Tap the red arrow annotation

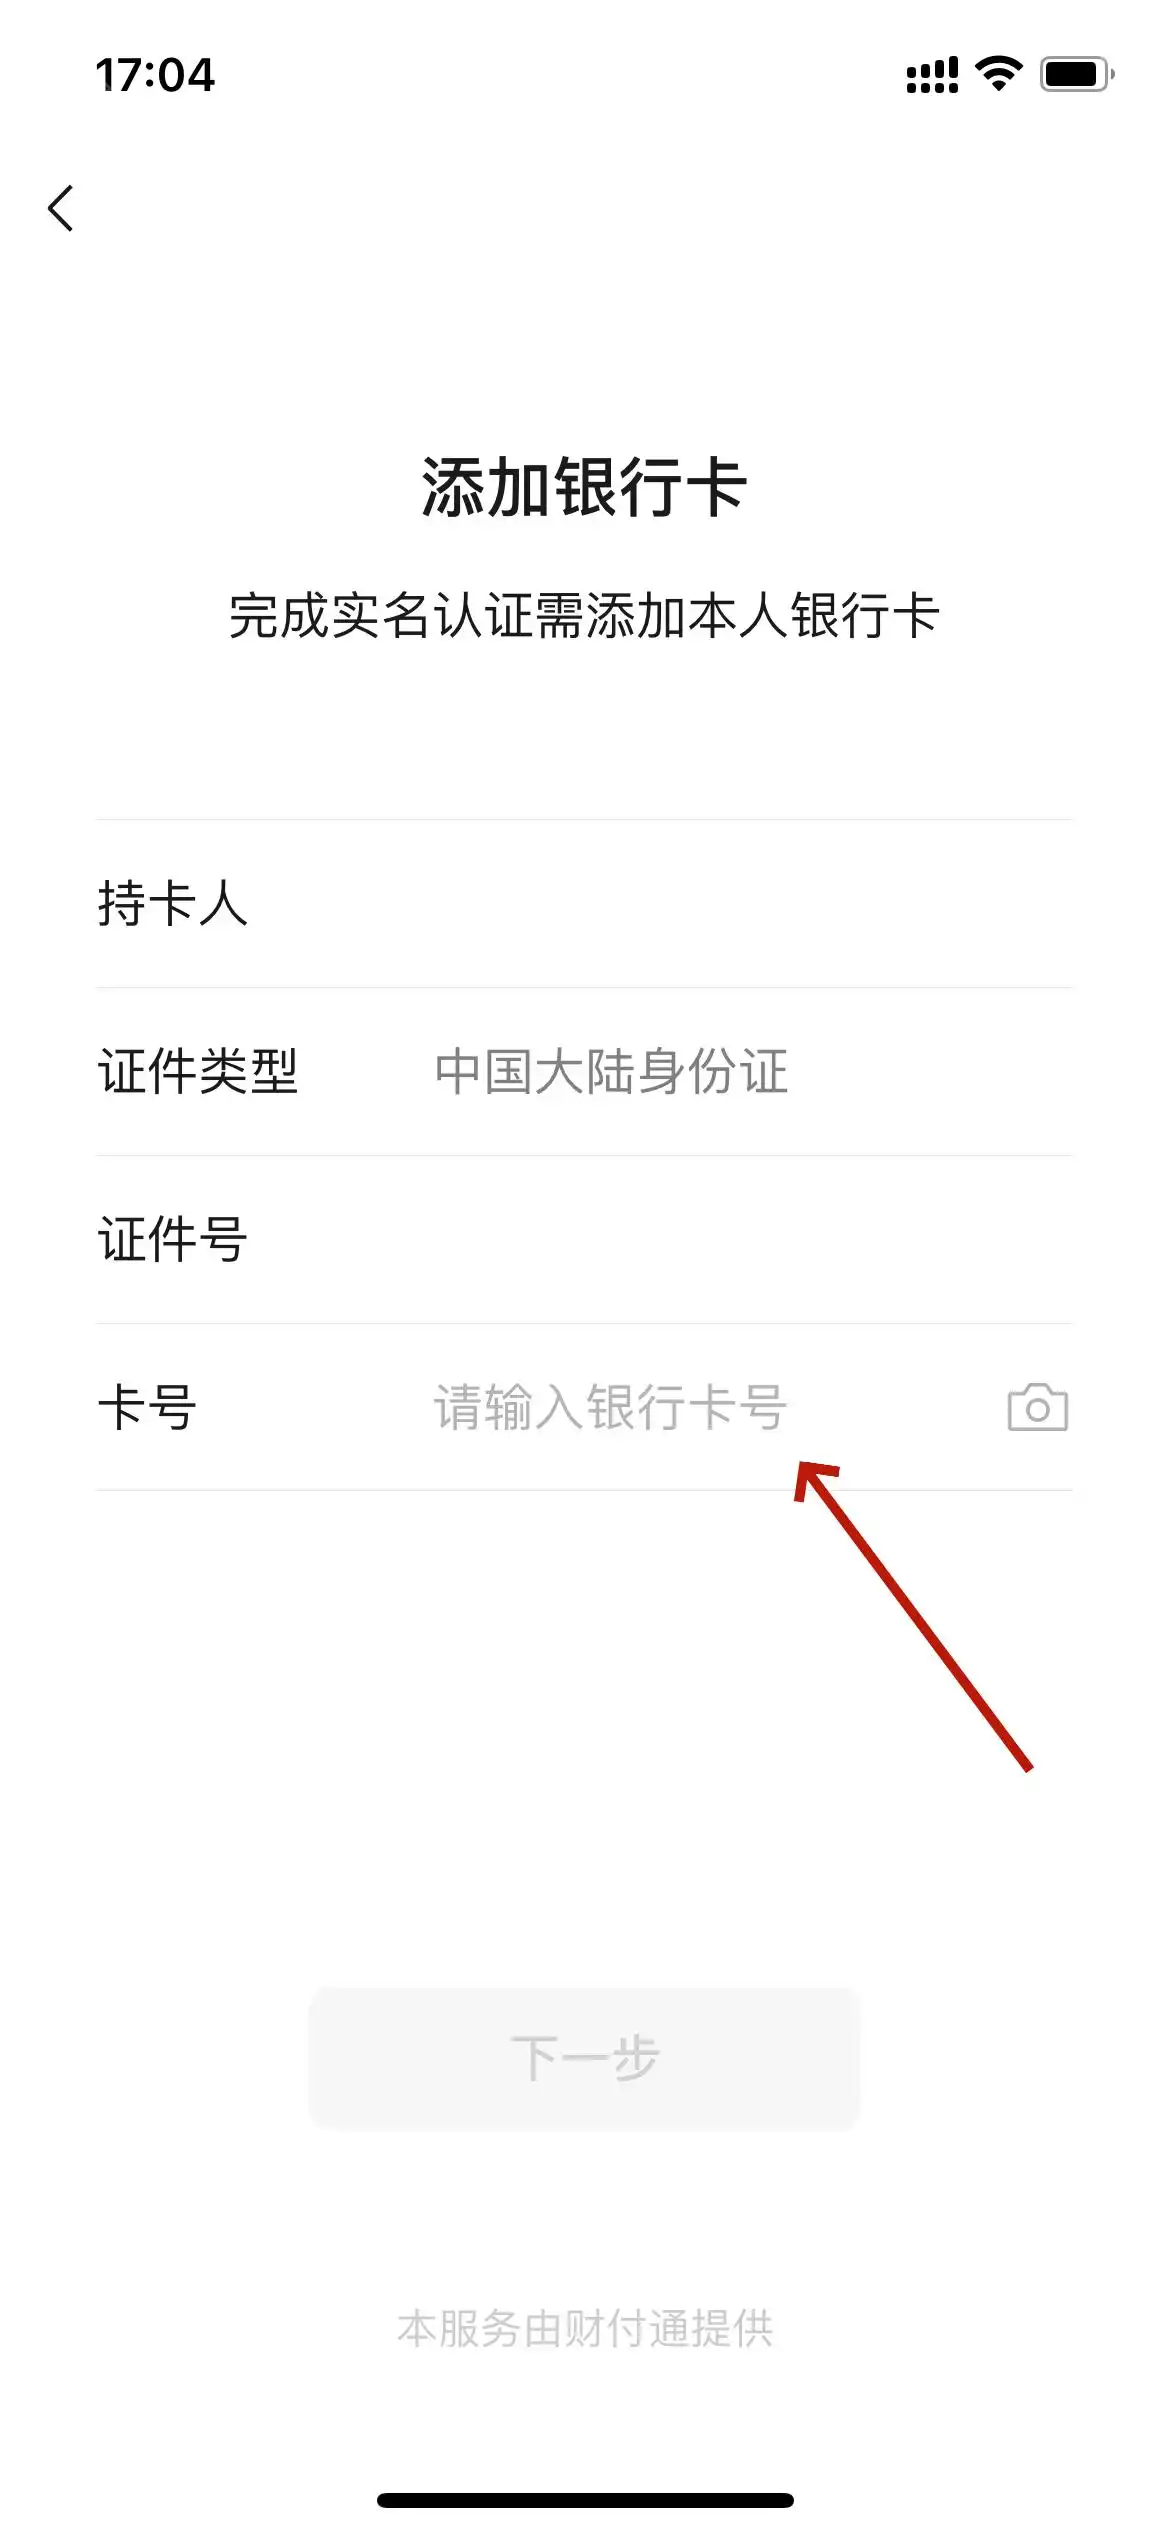pos(912,1616)
